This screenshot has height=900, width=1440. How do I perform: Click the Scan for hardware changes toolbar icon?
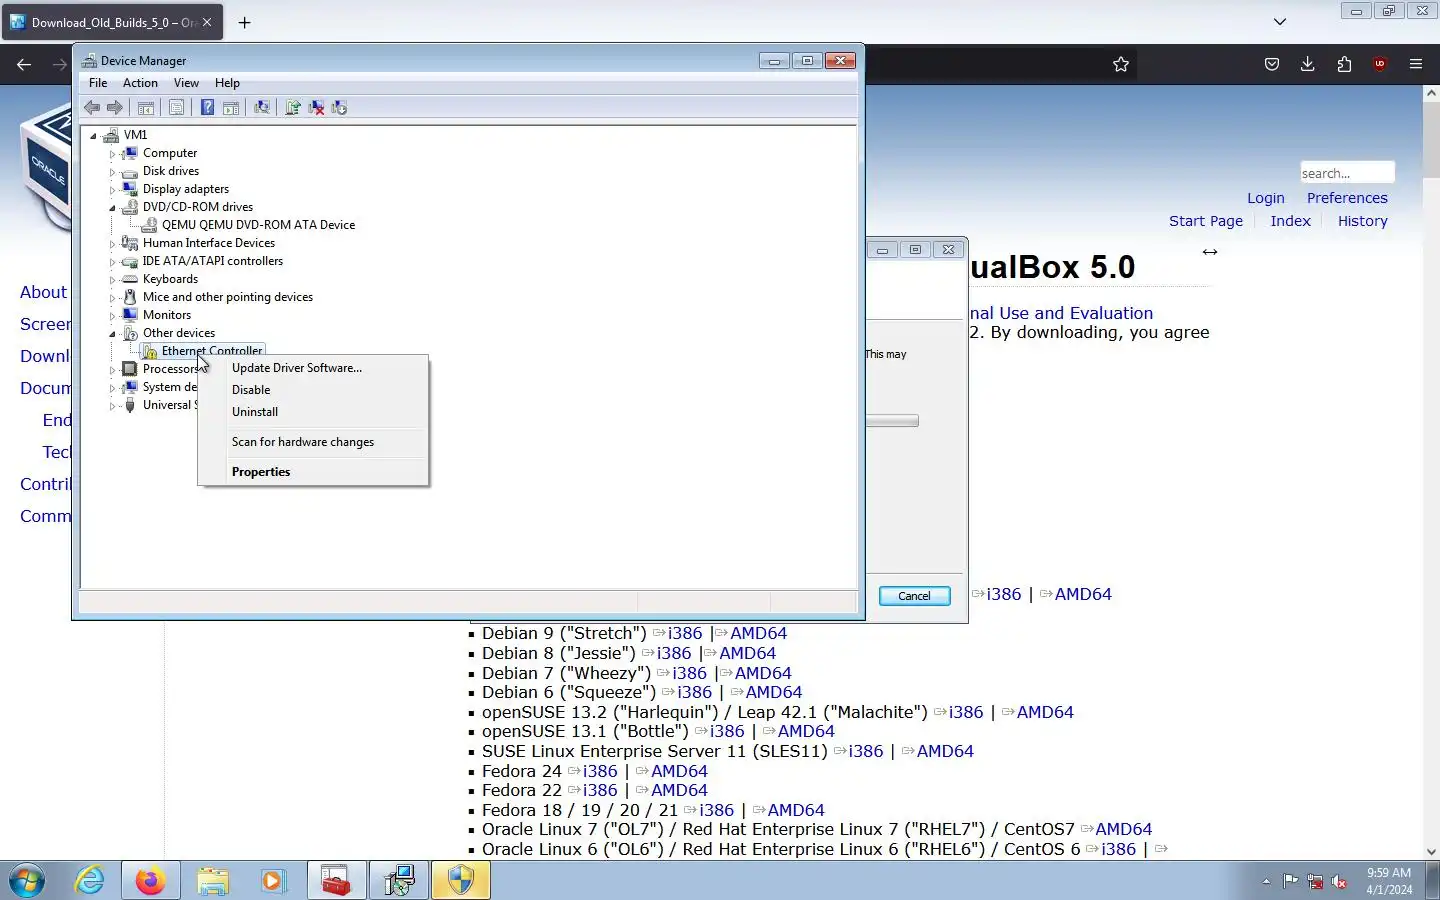pos(262,108)
